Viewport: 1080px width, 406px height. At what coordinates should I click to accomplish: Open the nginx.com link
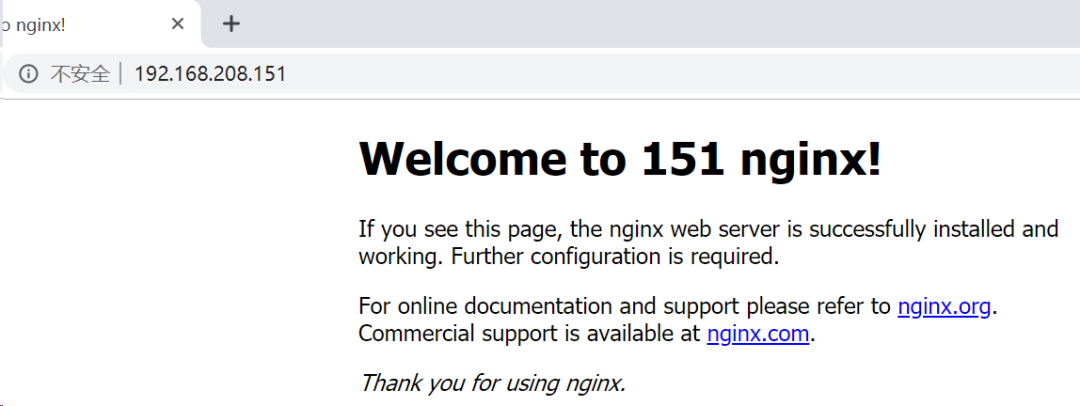pyautogui.click(x=758, y=334)
